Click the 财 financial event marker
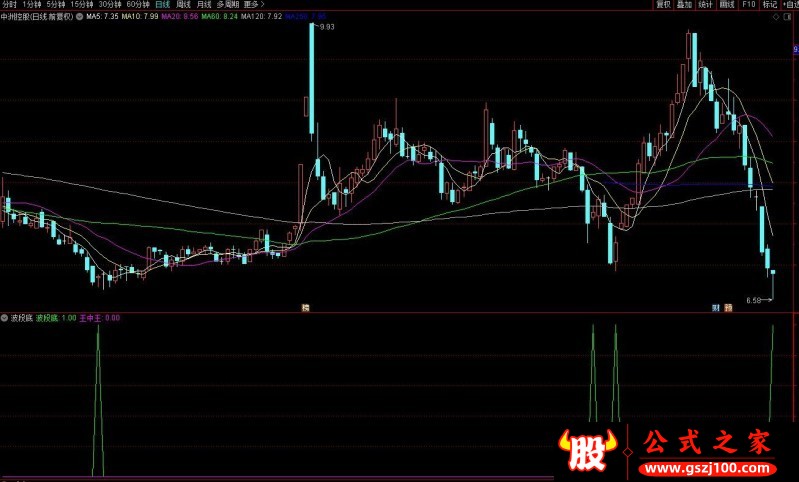Viewport: 799px width, 482px height. tap(715, 308)
